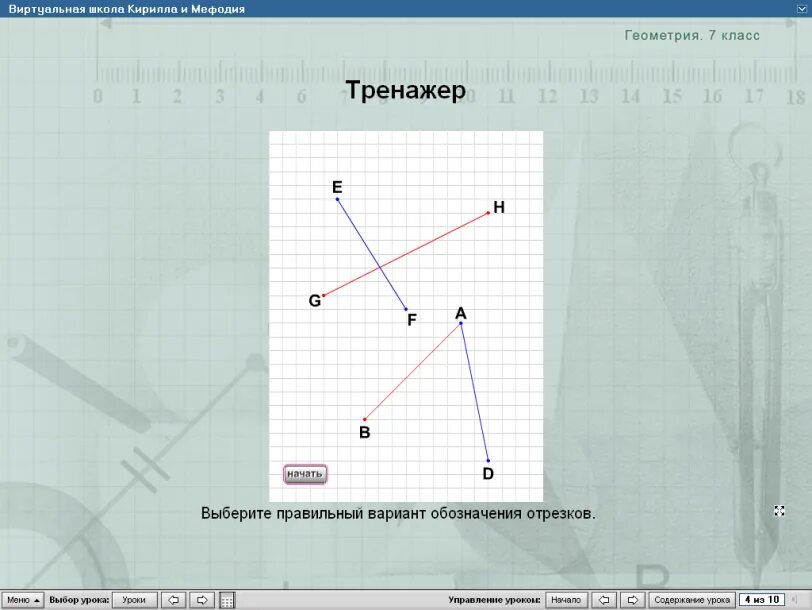The image size is (812, 610).
Task: Click the начать button
Action: pyautogui.click(x=305, y=474)
